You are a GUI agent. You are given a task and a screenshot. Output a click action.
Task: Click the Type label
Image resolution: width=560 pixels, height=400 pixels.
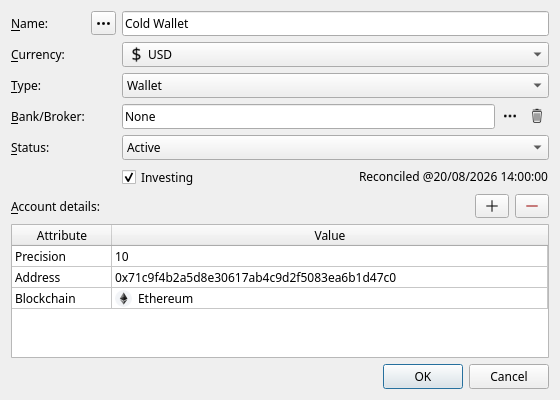[26, 86]
